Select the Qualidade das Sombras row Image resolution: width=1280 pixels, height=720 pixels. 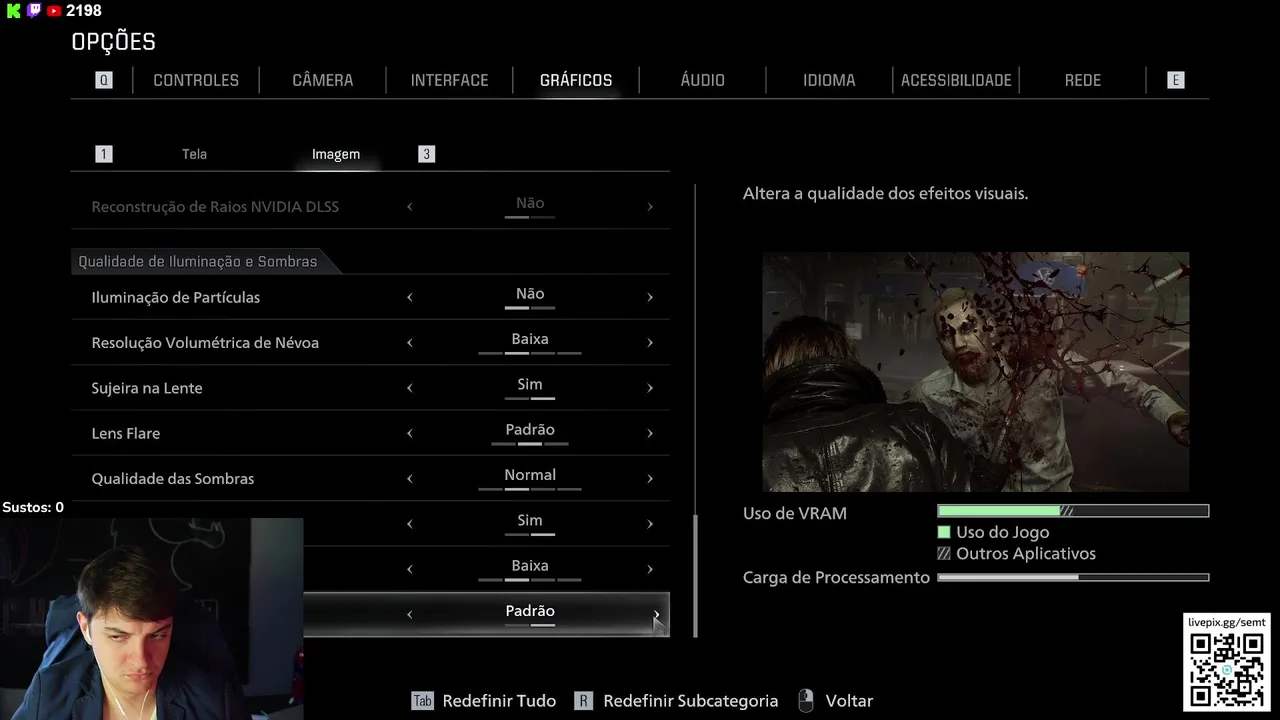pos(370,478)
